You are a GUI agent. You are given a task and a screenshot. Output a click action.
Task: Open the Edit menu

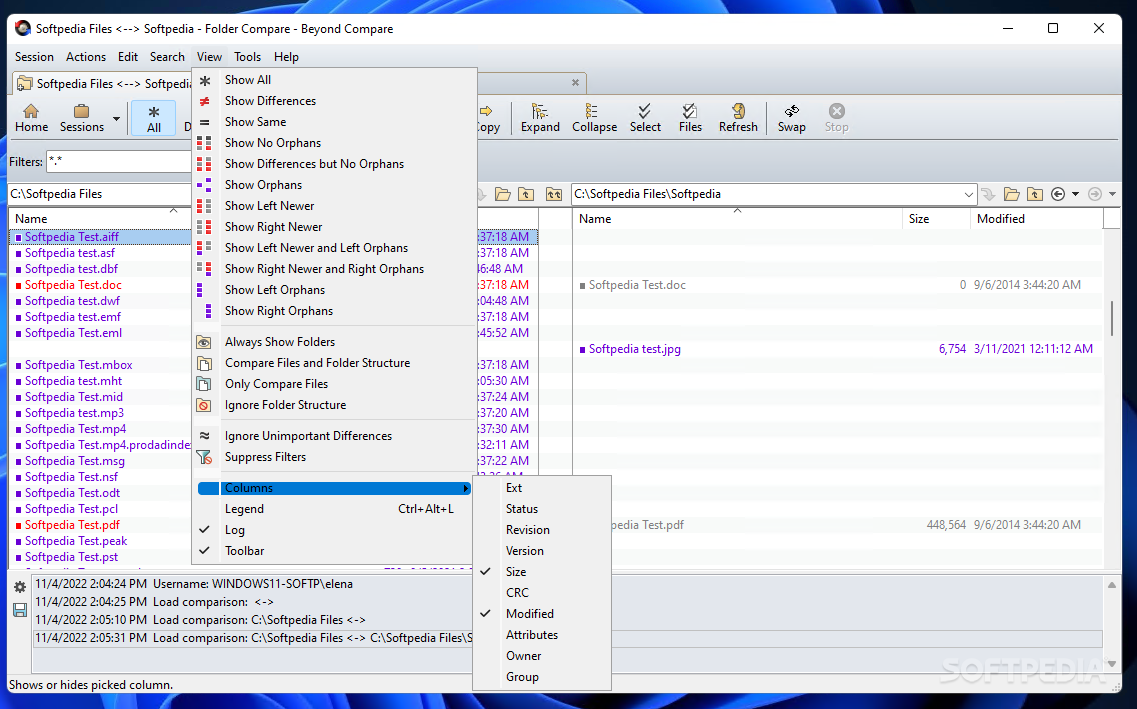coord(128,57)
